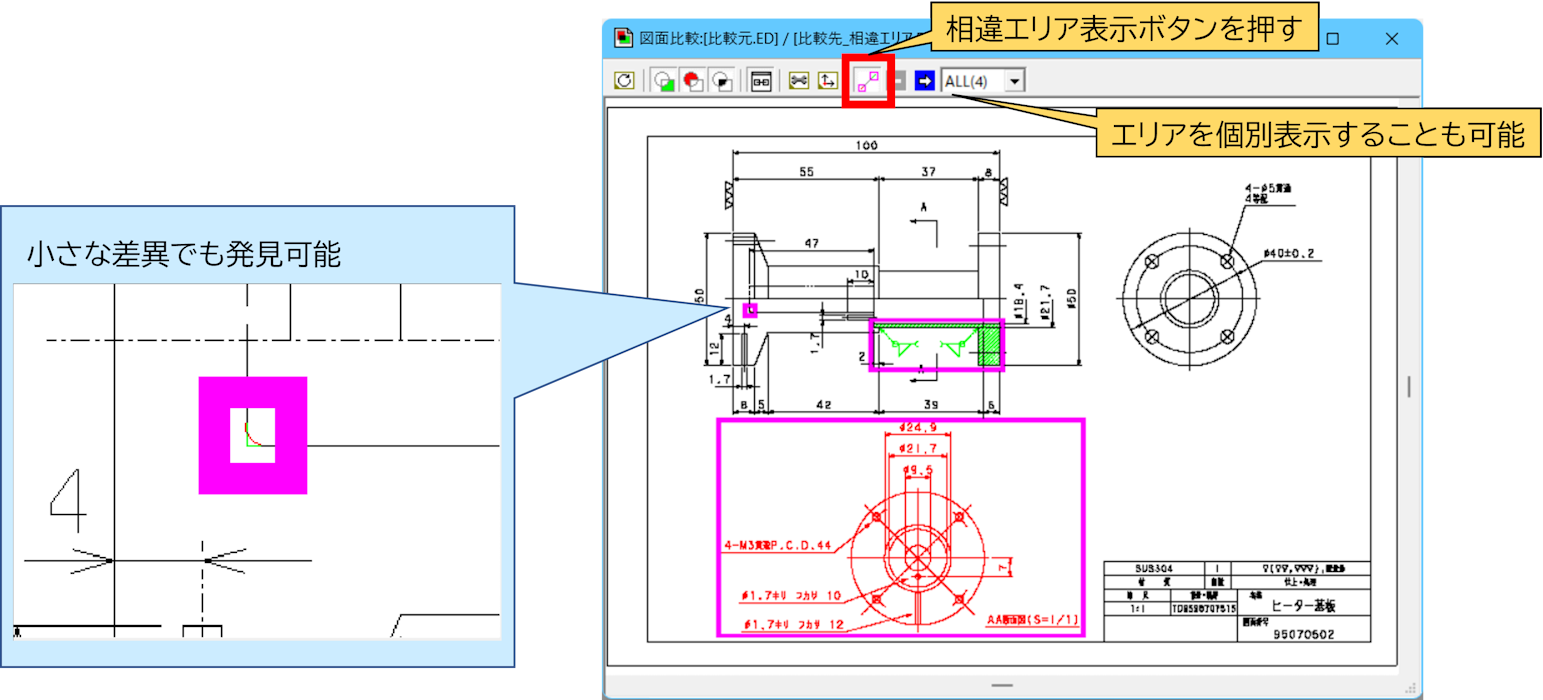
Task: Toggle the red overlay display icon
Action: tap(692, 81)
